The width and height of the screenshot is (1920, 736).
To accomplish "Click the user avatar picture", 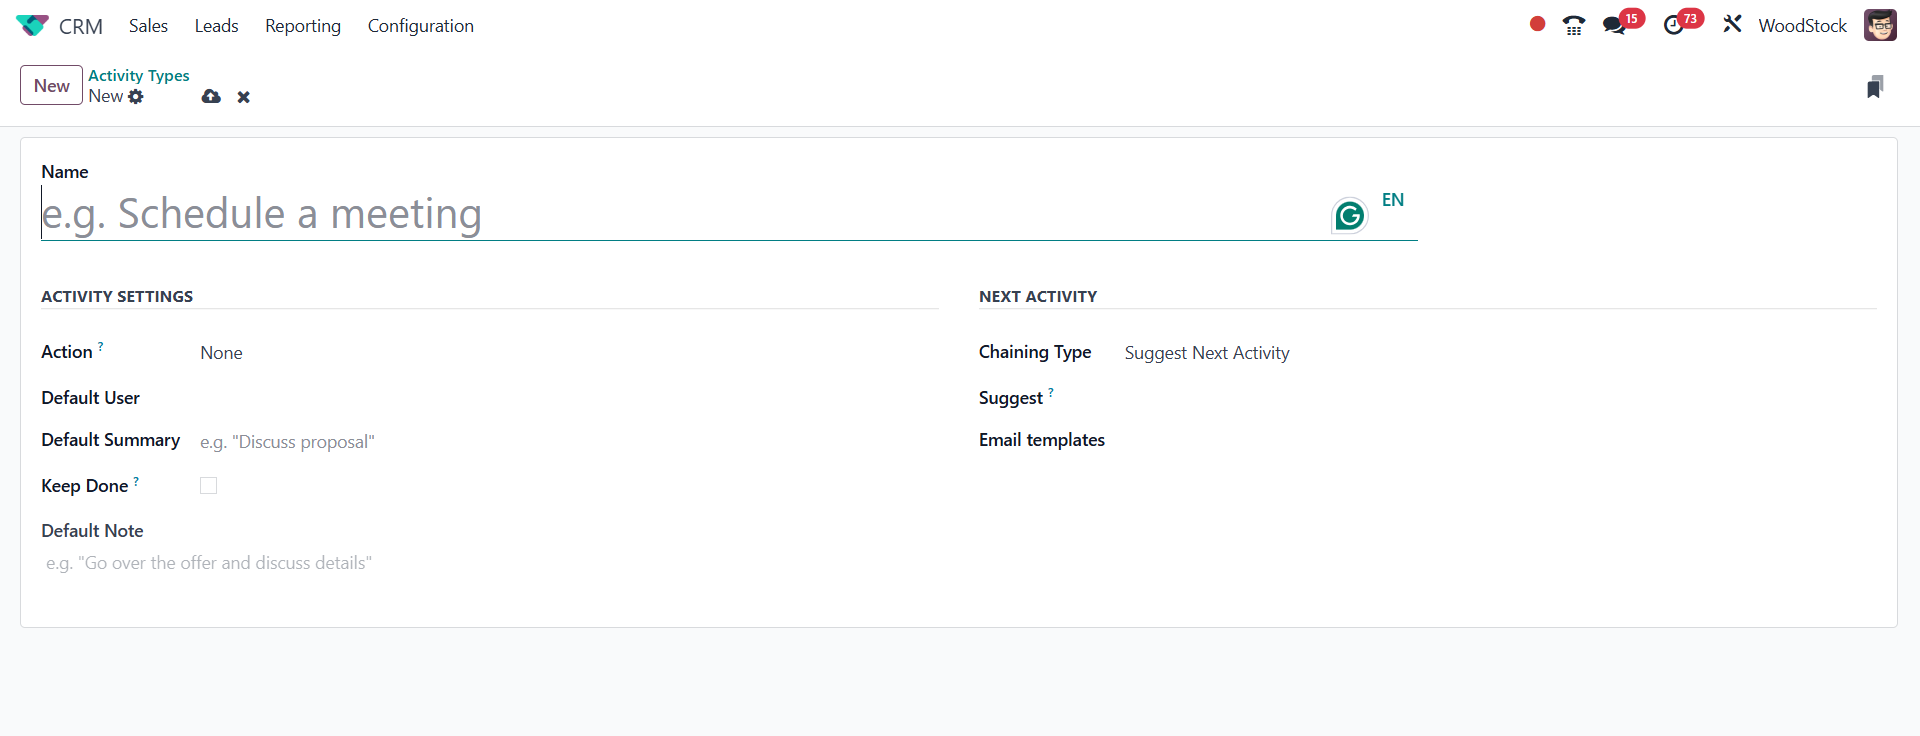I will (1880, 25).
